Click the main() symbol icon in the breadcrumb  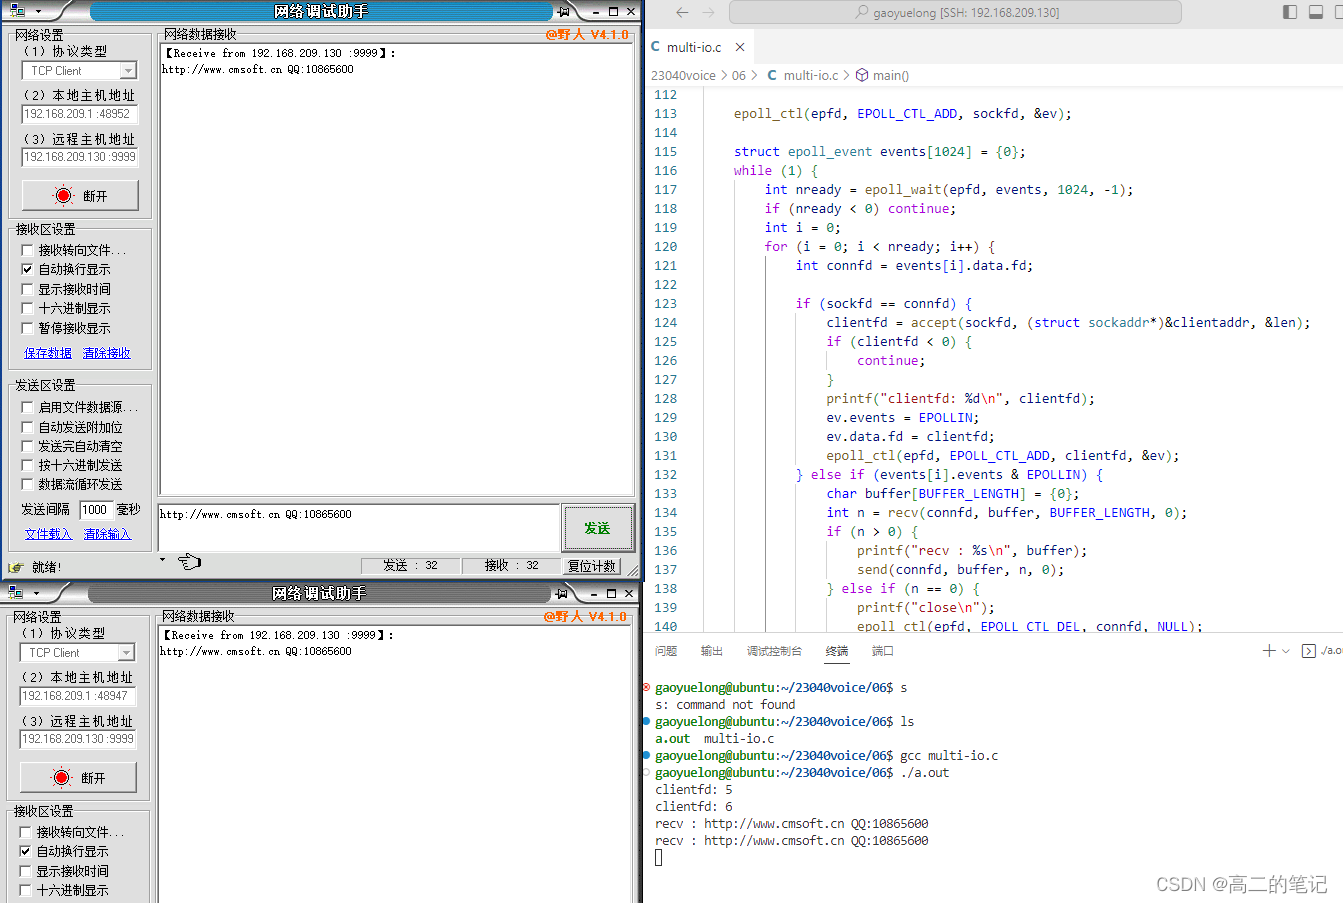pyautogui.click(x=862, y=75)
